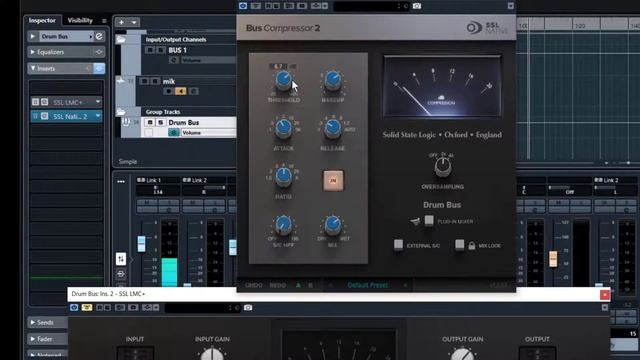The height and width of the screenshot is (360, 640).
Task: Toggle SSL LMC+ window activate button
Action: (x=74, y=307)
